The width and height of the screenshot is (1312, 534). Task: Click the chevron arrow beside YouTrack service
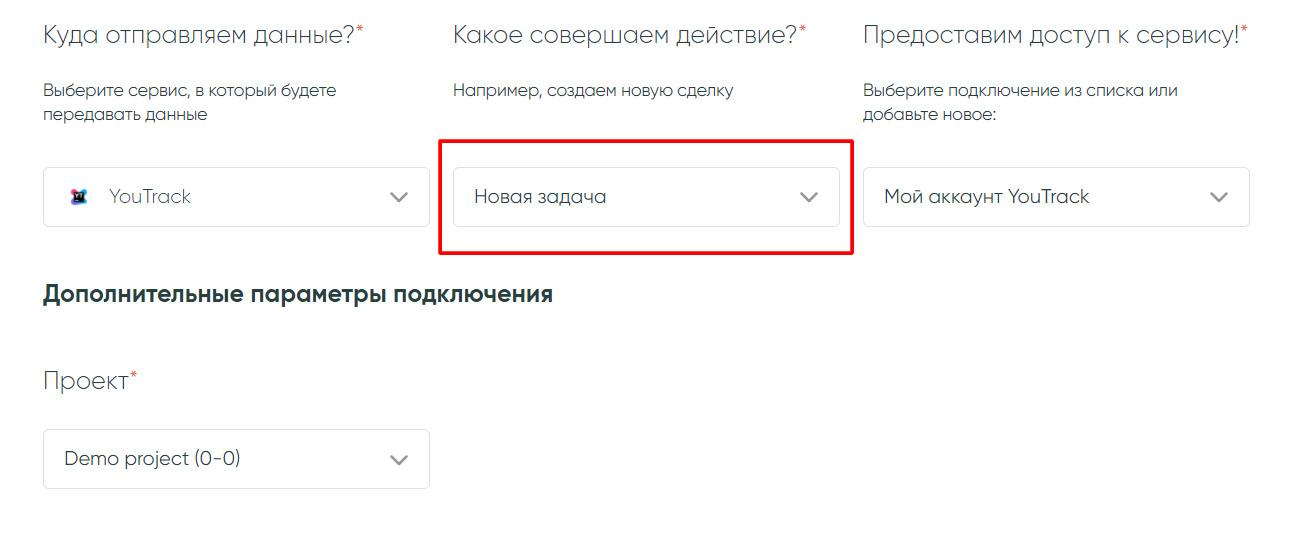[399, 197]
